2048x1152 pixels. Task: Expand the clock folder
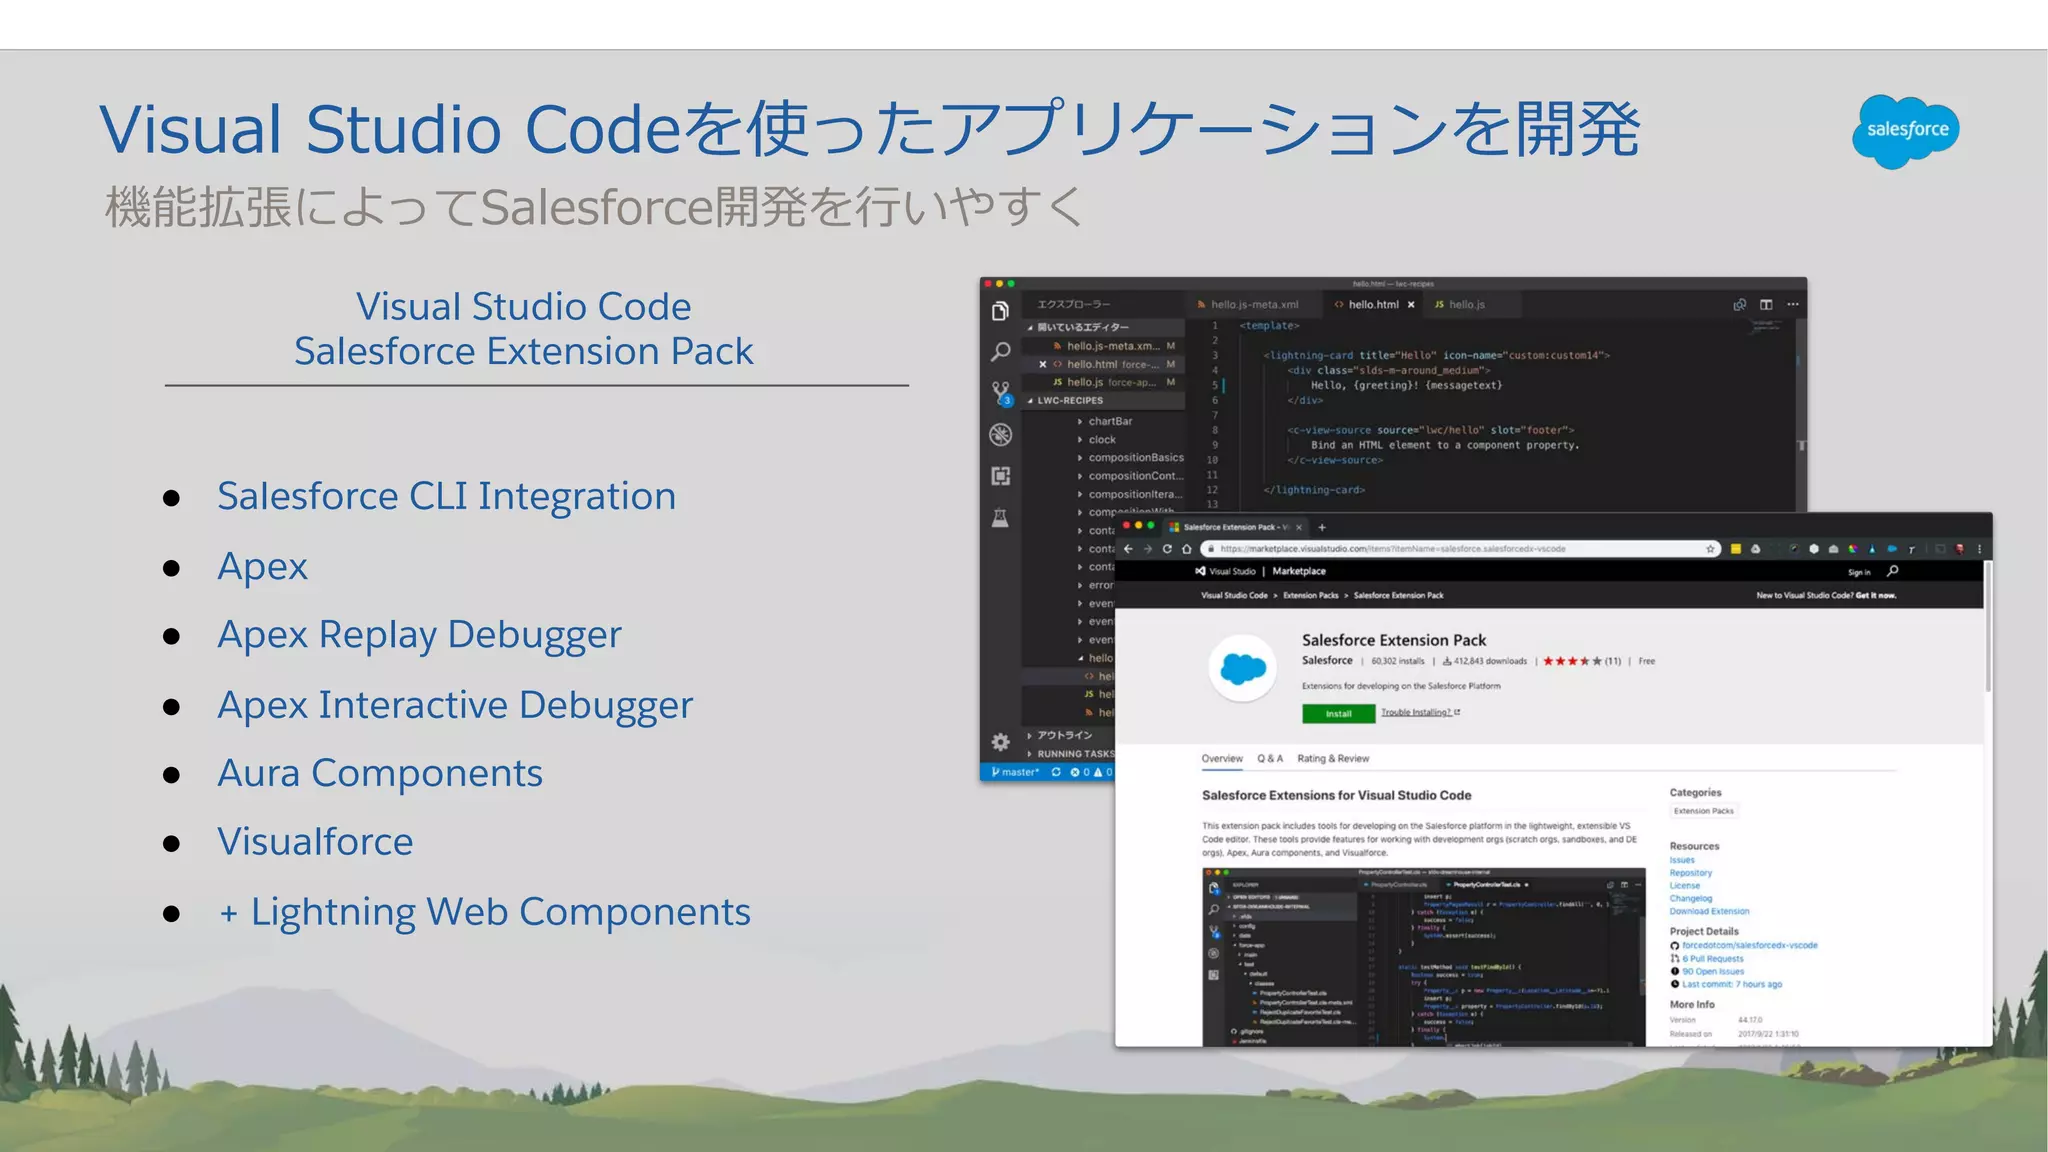coord(1102,440)
